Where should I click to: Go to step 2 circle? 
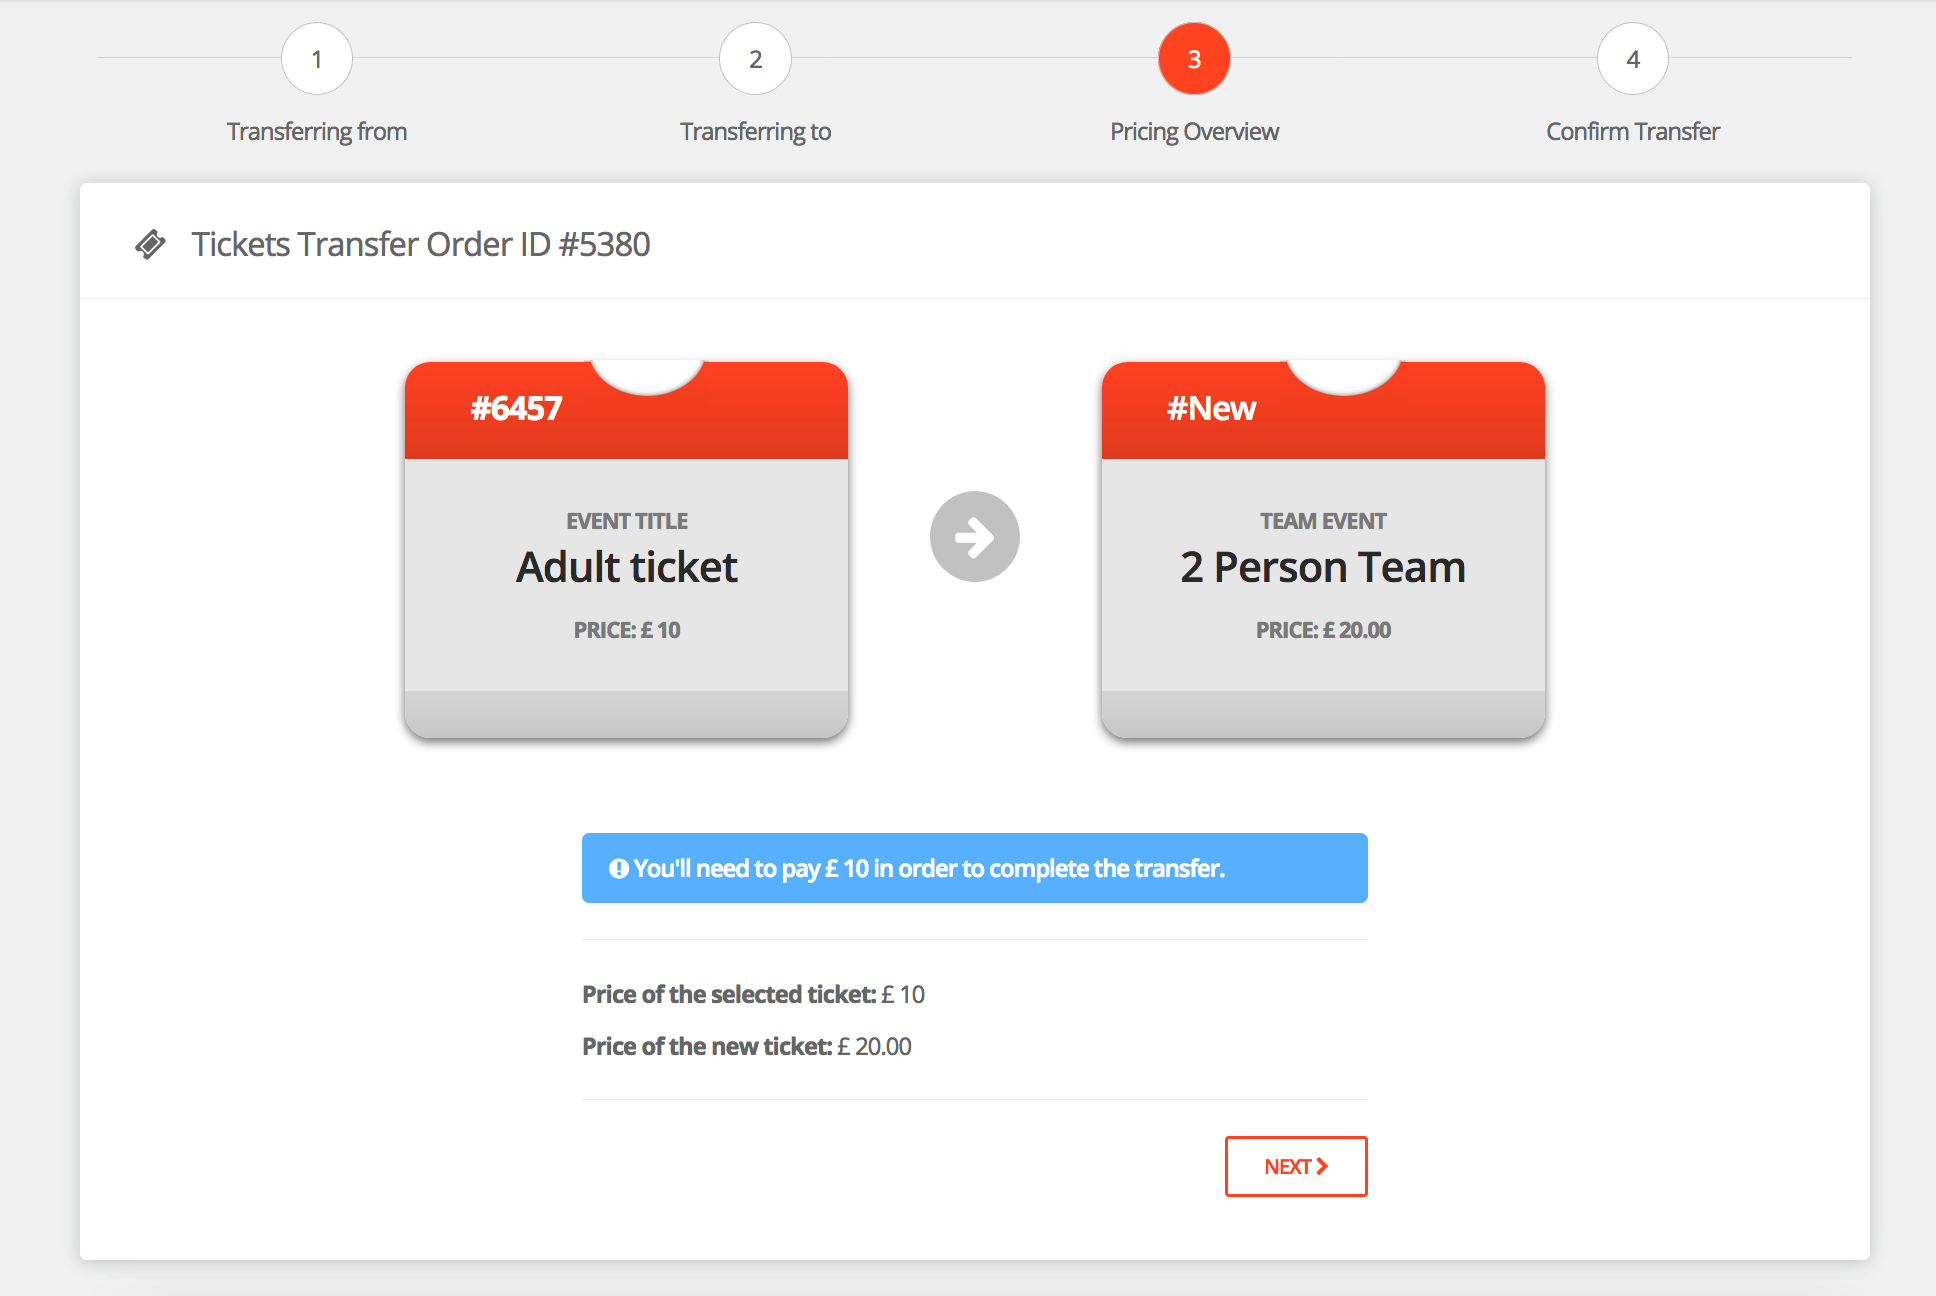coord(755,59)
